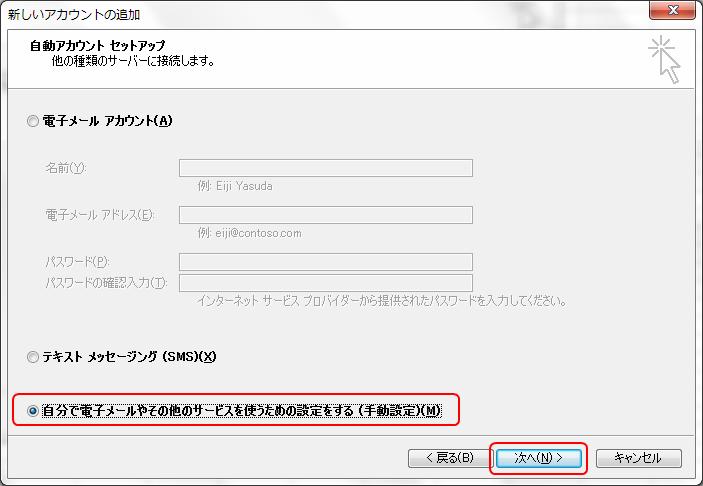Focus the 電子メール アドレス(E) input field

pyautogui.click(x=325, y=215)
